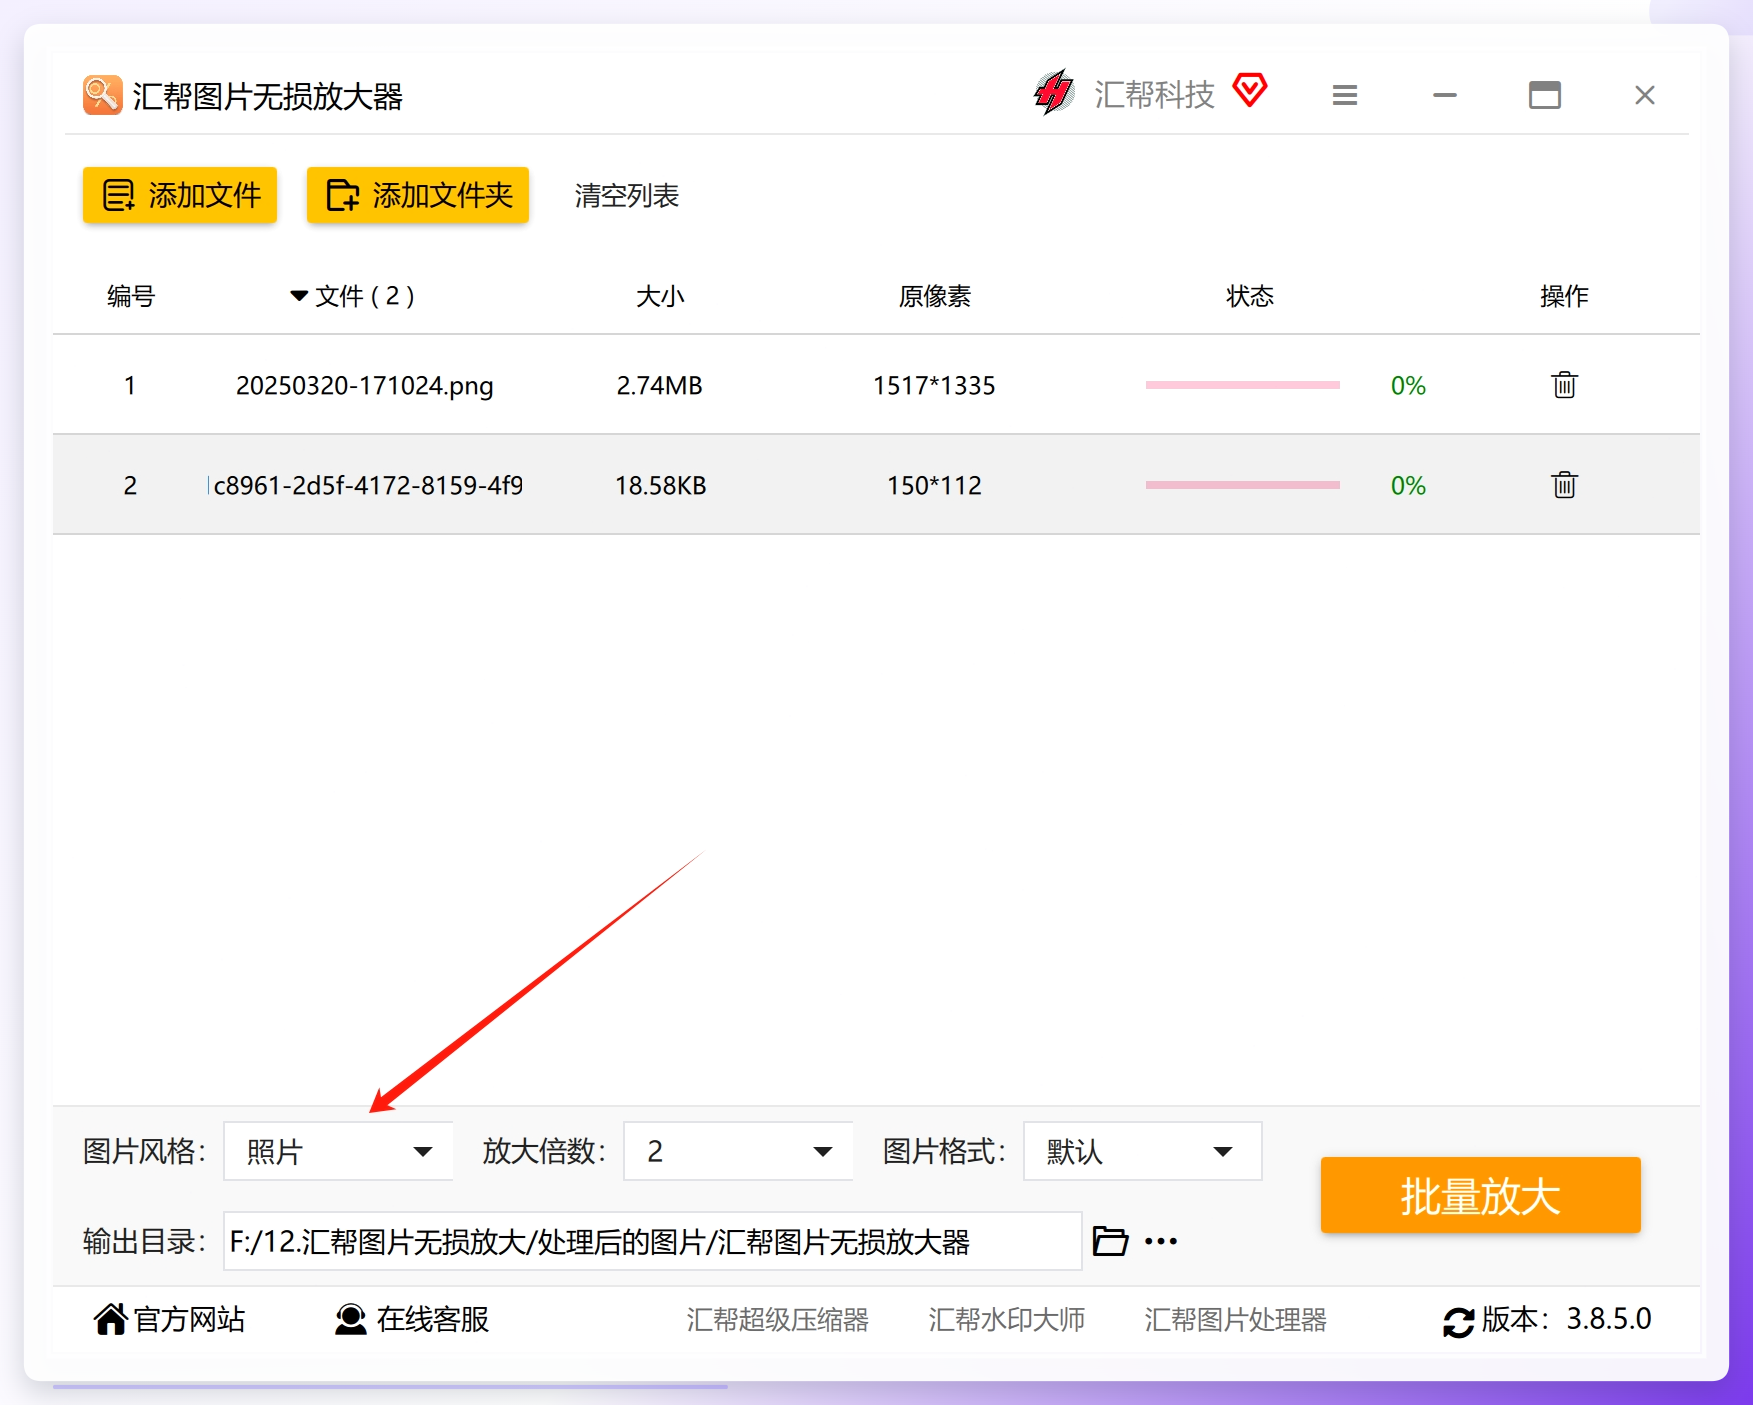Click the 汇帮科技 logo icon

[x=1054, y=93]
